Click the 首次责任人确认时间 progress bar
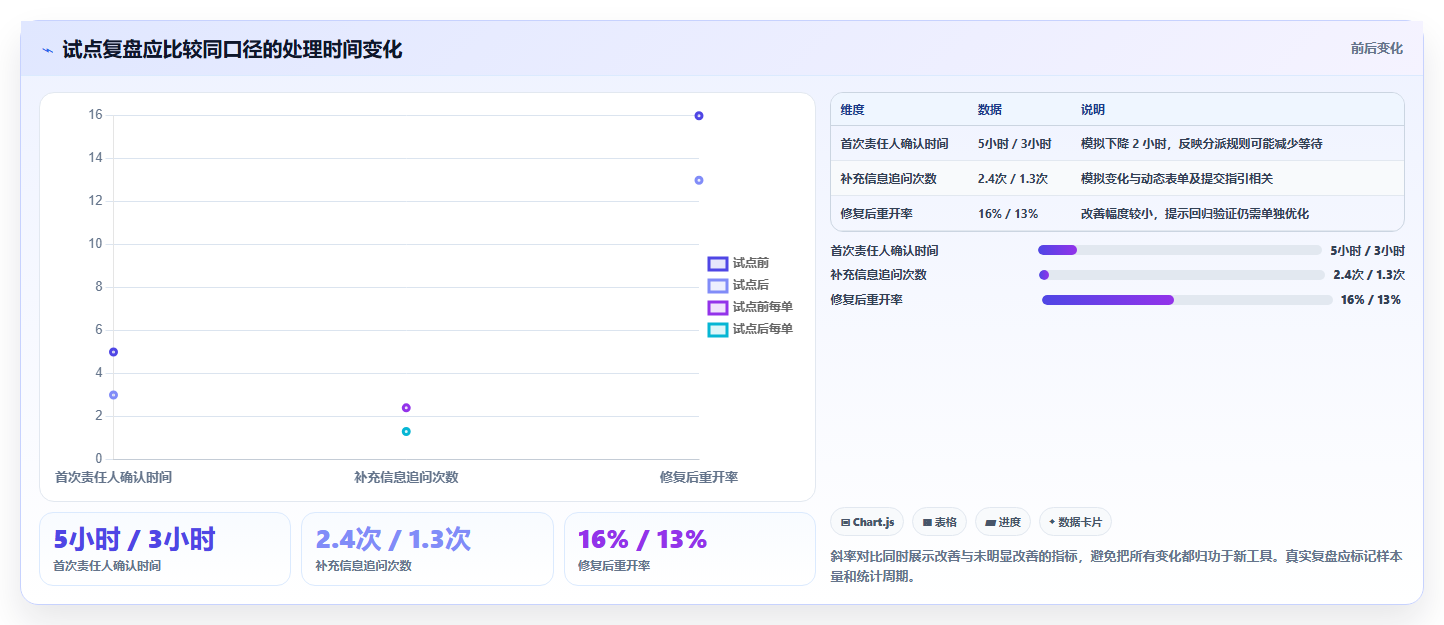This screenshot has height=625, width=1444. click(x=1180, y=250)
